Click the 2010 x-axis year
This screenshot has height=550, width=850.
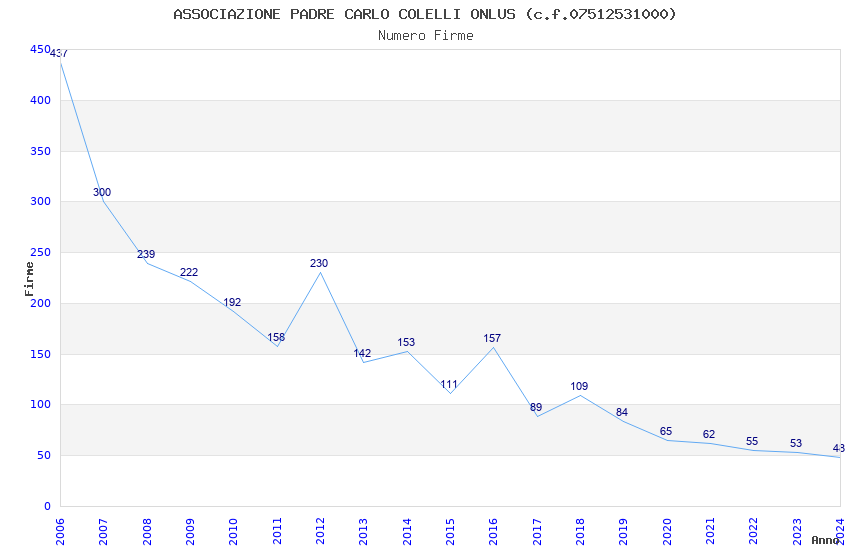pyautogui.click(x=233, y=532)
